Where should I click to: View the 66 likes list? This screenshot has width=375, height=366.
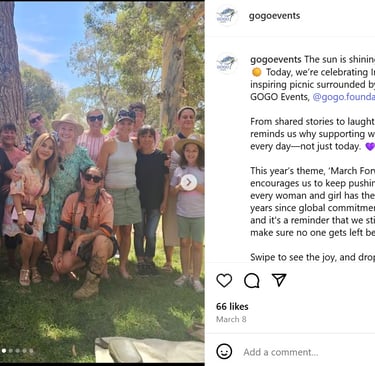[232, 306]
